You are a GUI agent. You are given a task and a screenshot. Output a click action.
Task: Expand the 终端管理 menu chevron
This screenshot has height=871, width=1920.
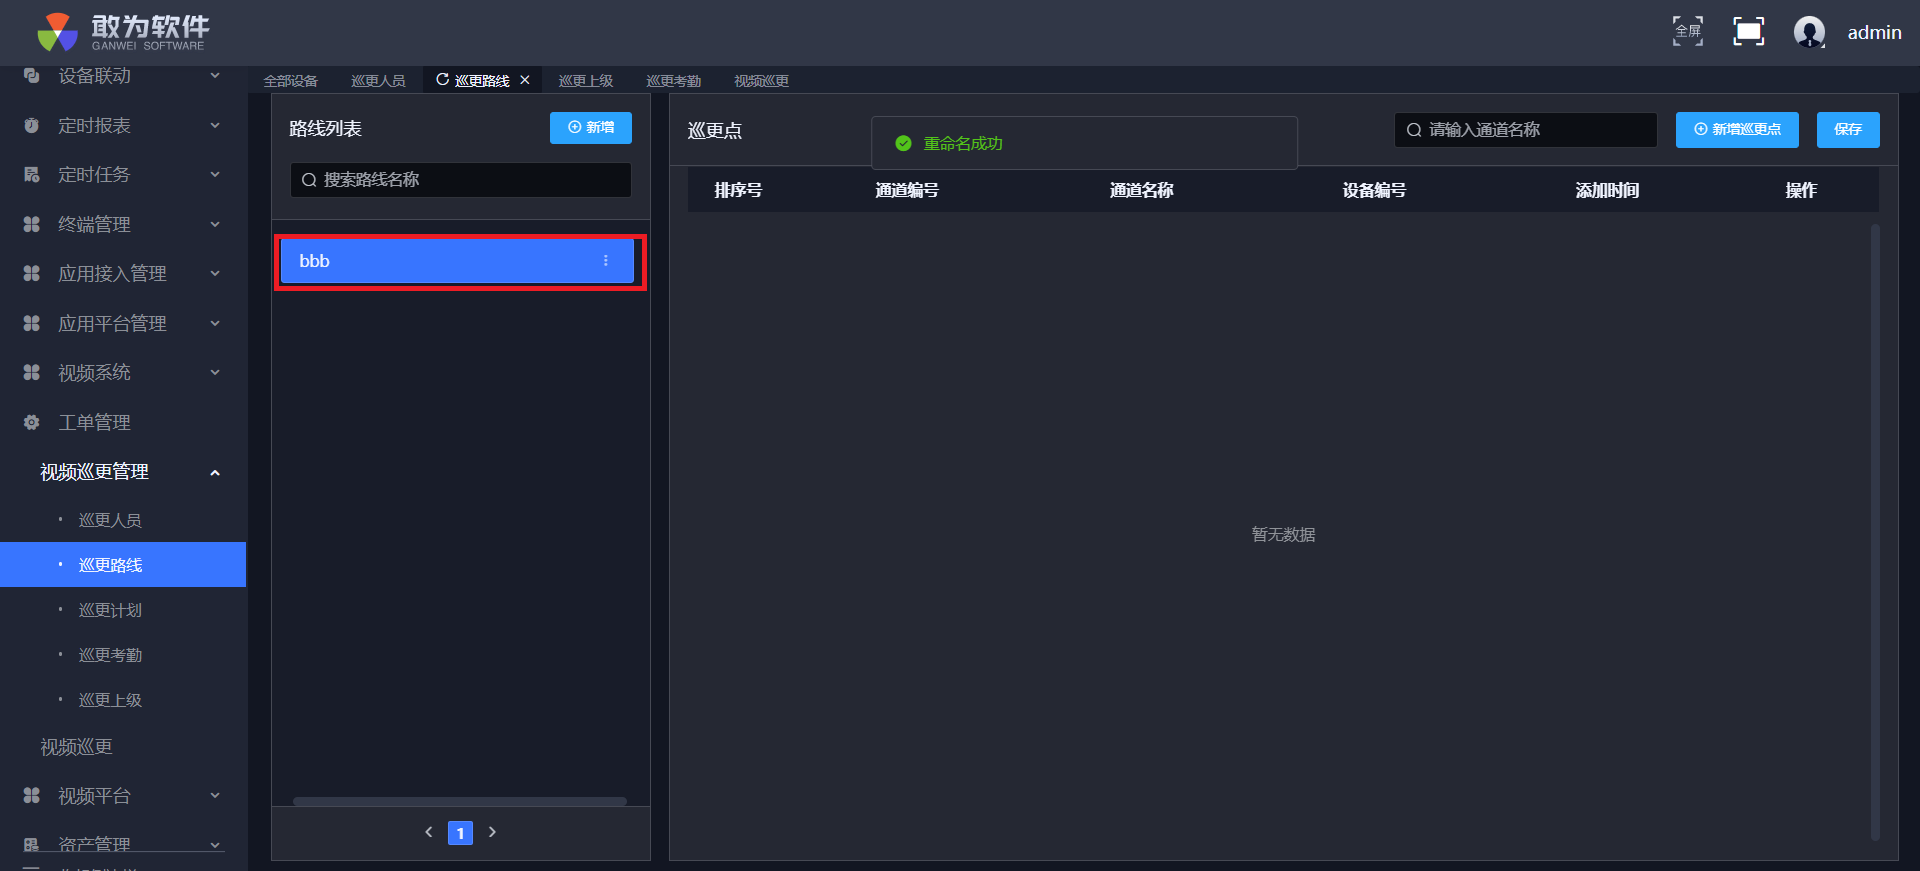[x=215, y=224]
